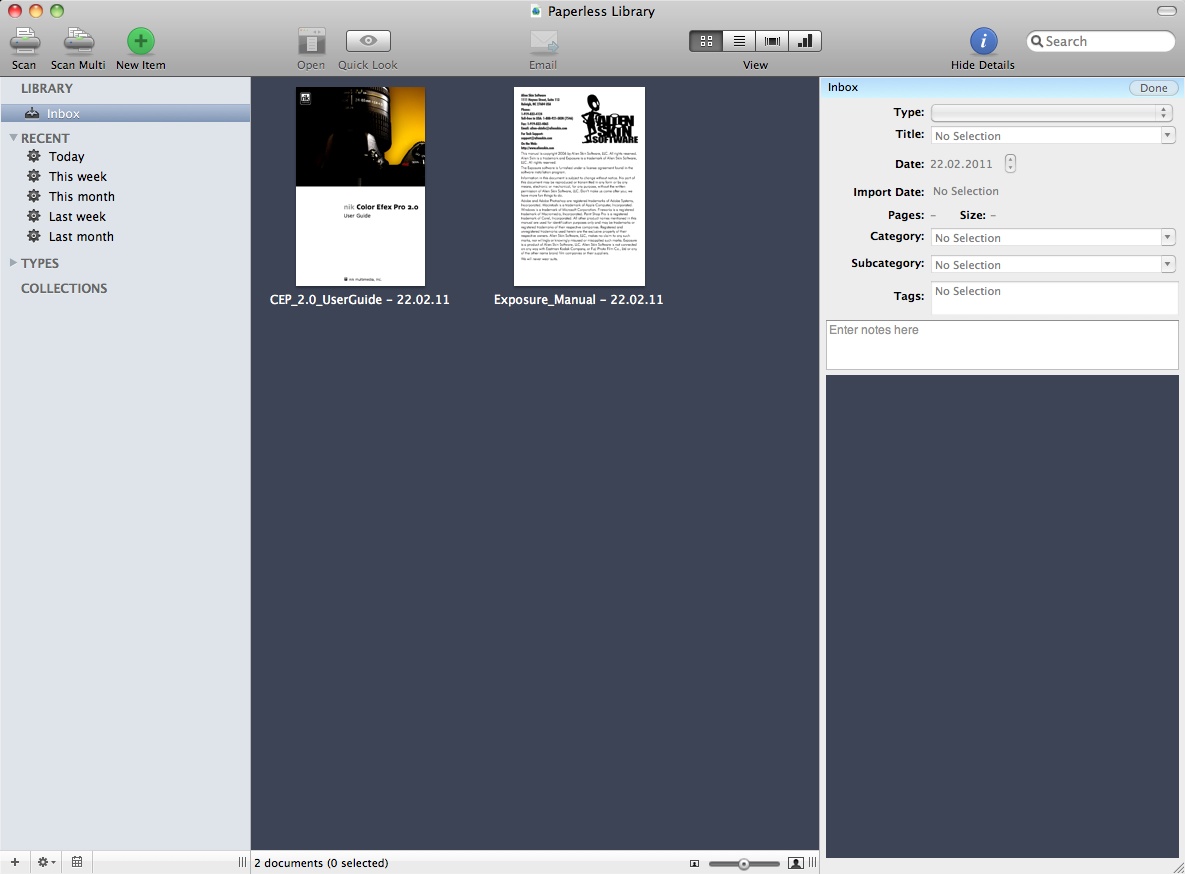
Task: Collapse the RECENT section triangle
Action: (13, 138)
